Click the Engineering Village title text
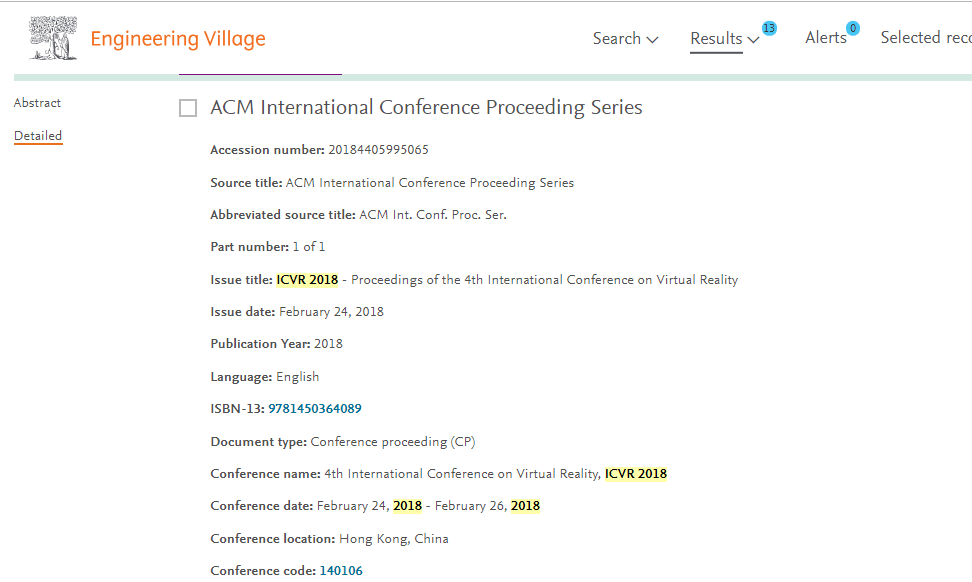The width and height of the screenshot is (972, 582). coord(178,38)
